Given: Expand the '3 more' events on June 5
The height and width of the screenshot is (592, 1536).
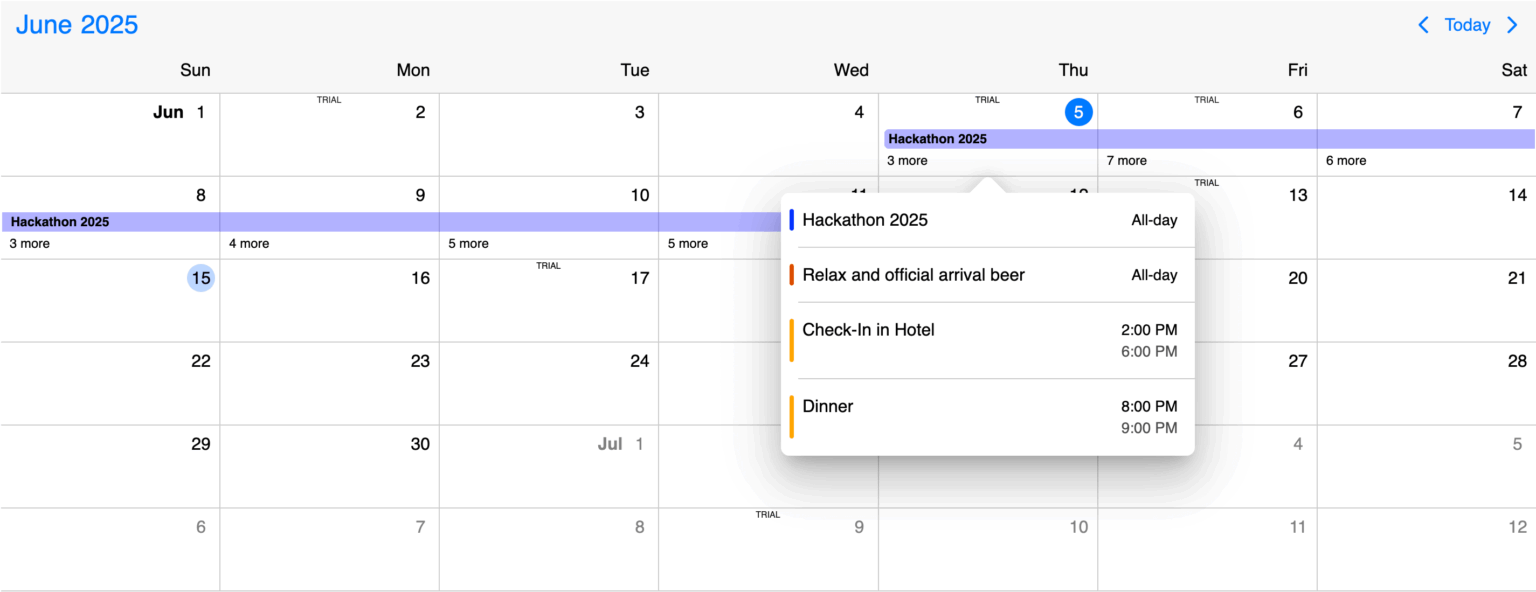Looking at the screenshot, I should pyautogui.click(x=906, y=160).
